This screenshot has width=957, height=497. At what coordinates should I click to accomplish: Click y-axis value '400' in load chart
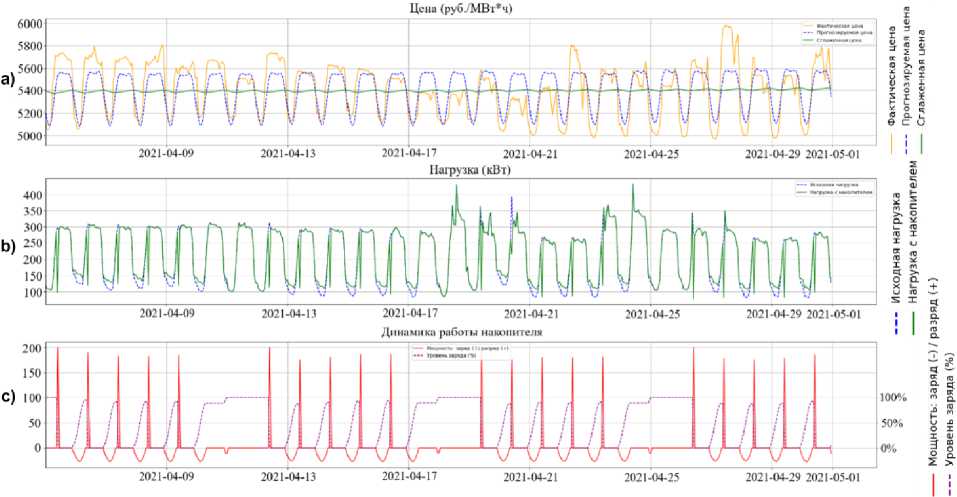(34, 195)
